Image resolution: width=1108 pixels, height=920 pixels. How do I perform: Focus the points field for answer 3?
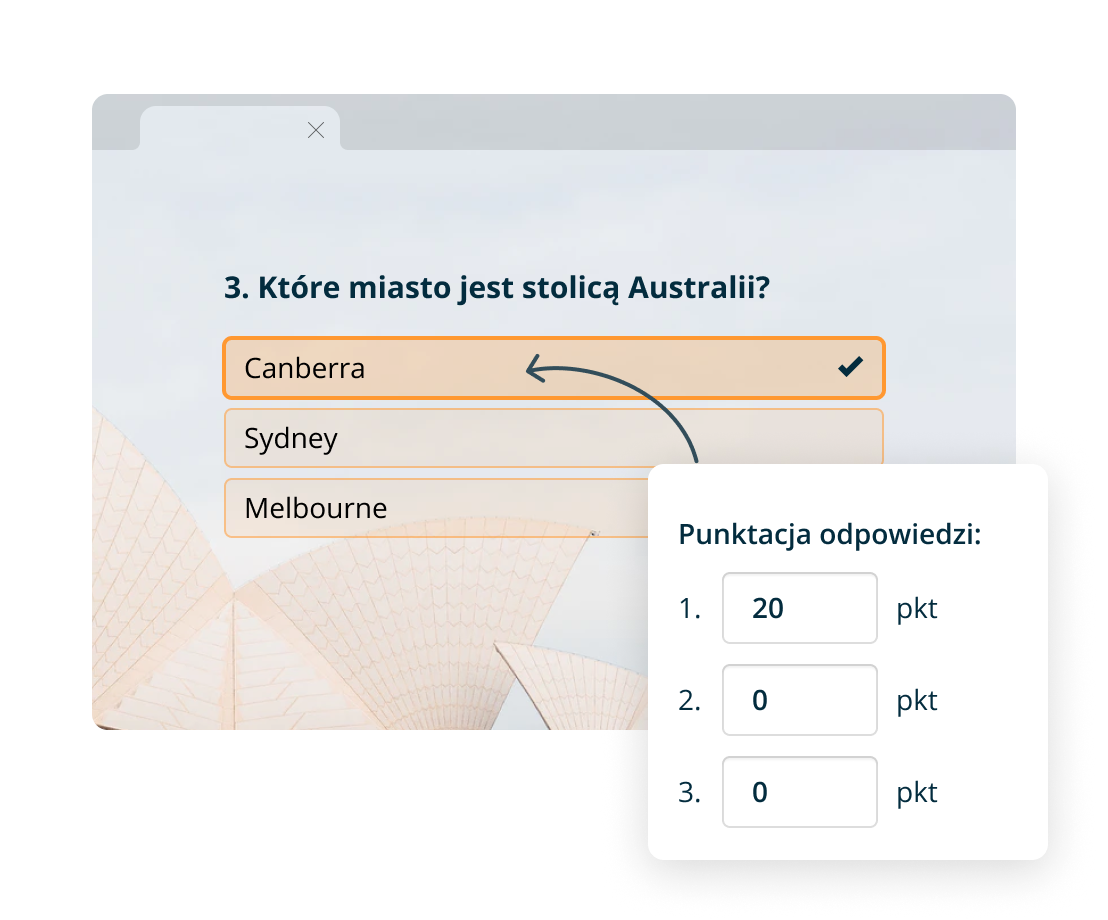[x=799, y=791]
